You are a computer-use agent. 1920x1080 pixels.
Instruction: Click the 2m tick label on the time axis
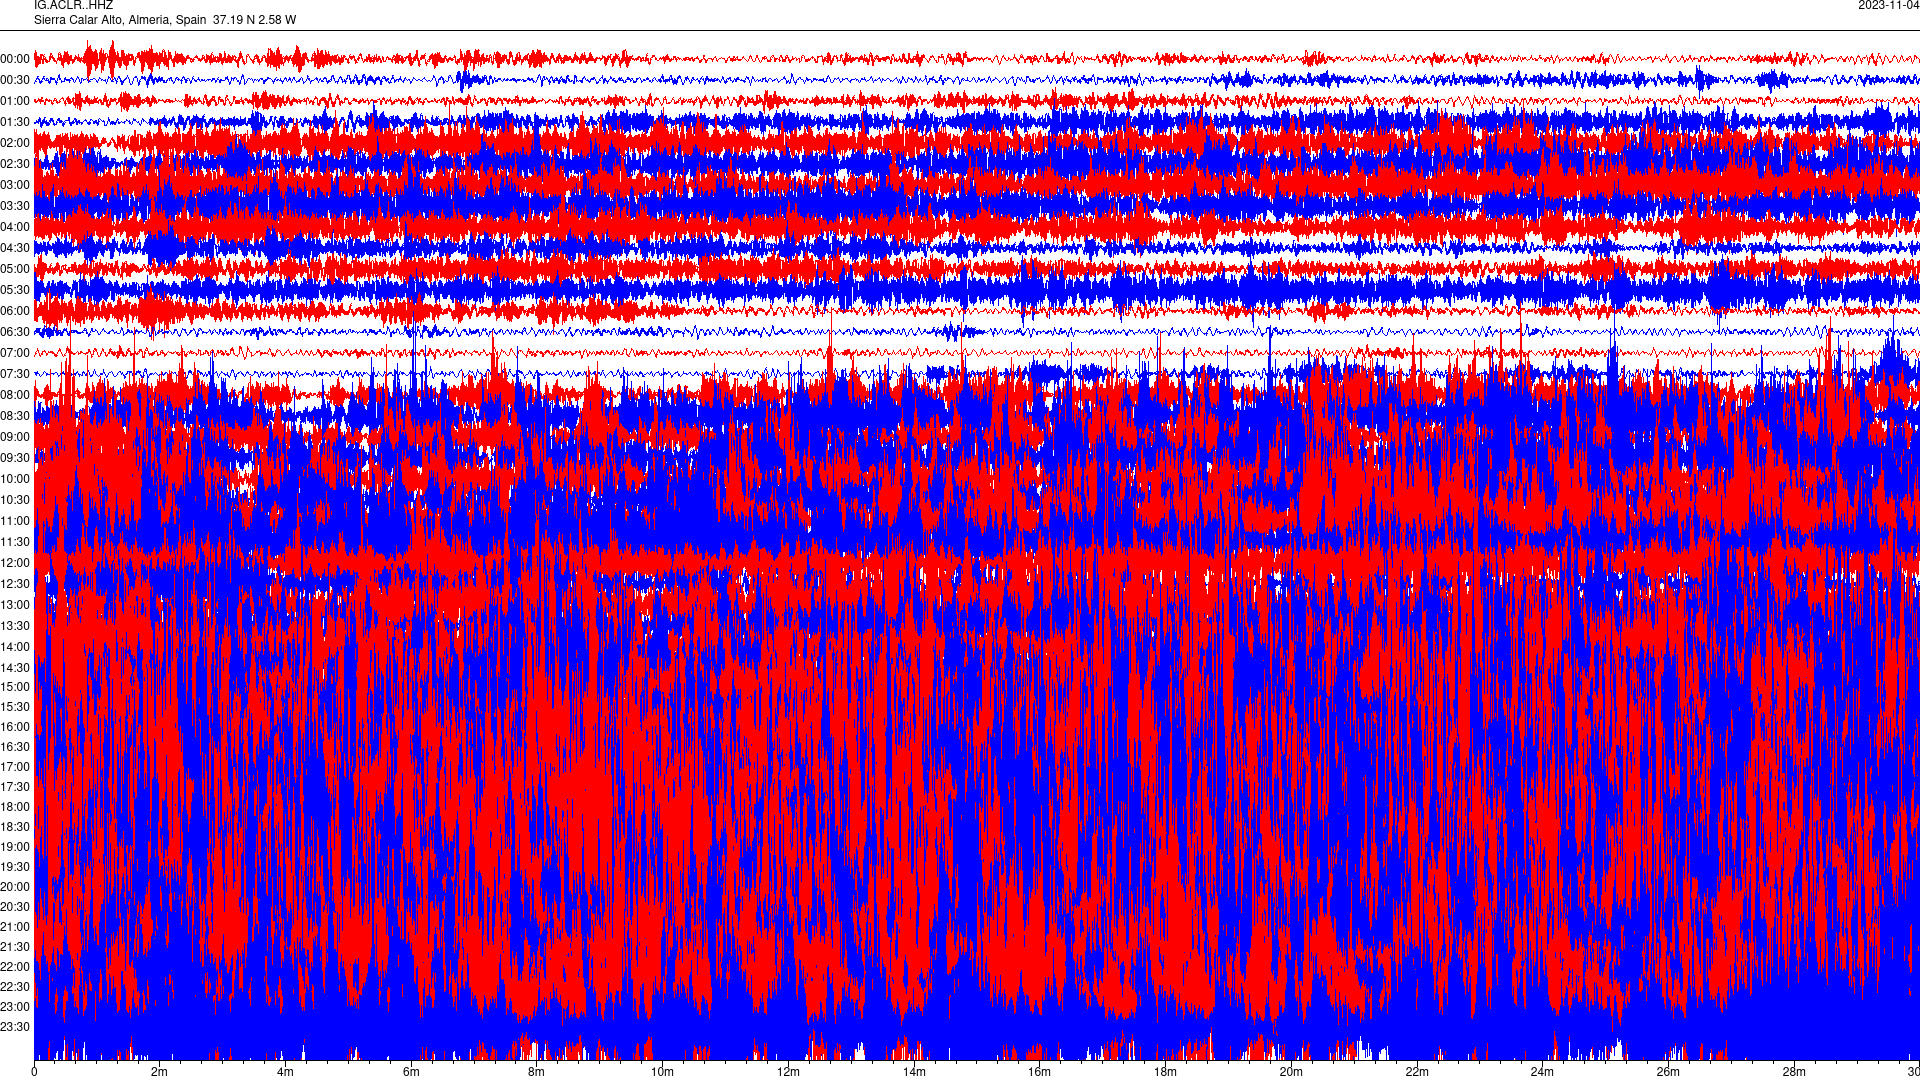coord(160,1072)
